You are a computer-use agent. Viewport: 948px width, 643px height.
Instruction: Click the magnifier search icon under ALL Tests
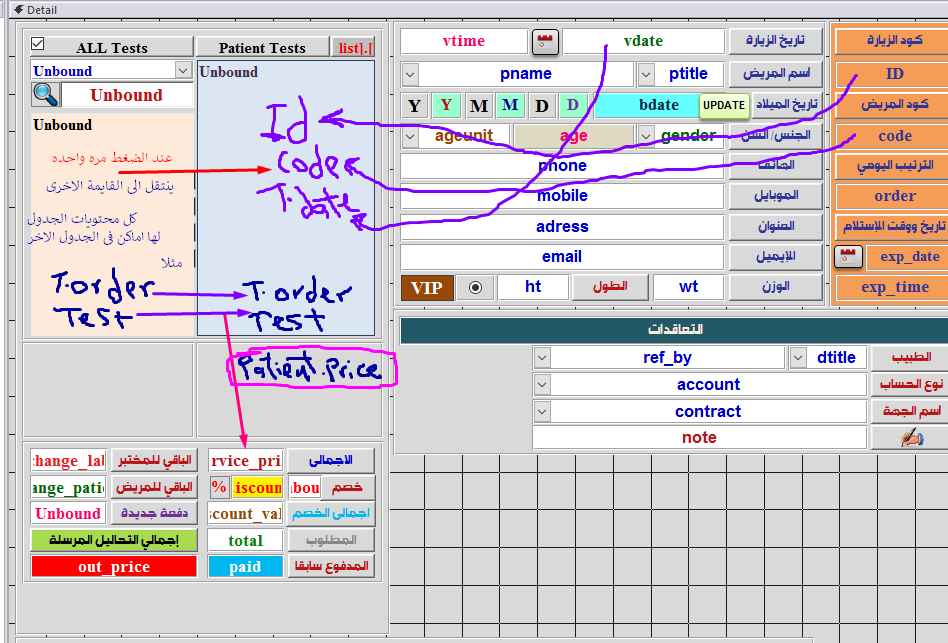click(45, 94)
